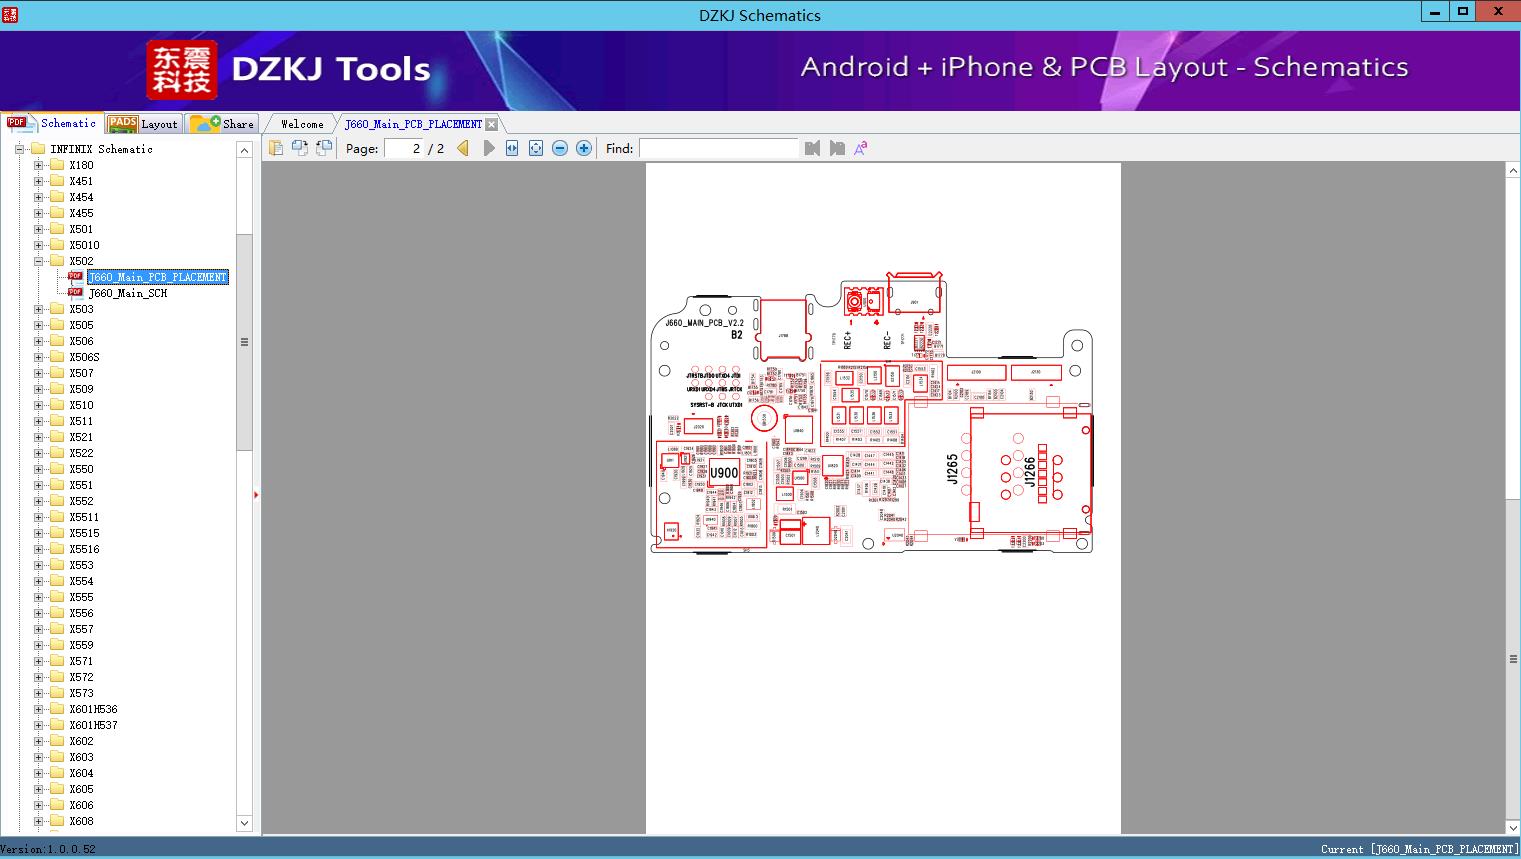Expand the X180 folder

[39, 165]
